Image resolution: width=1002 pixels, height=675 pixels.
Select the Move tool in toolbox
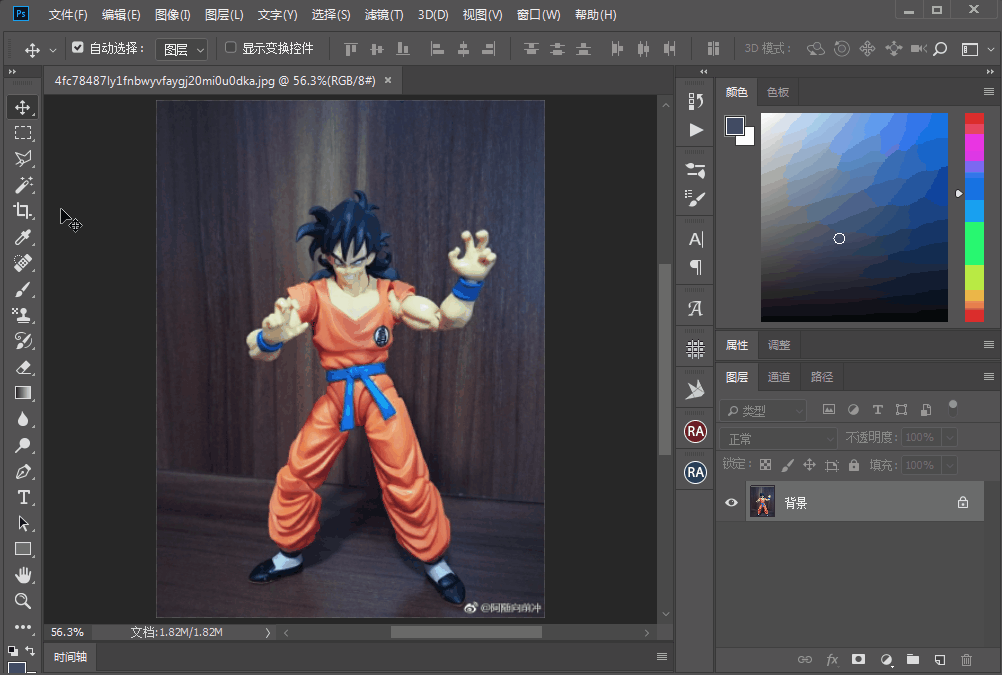coord(23,107)
